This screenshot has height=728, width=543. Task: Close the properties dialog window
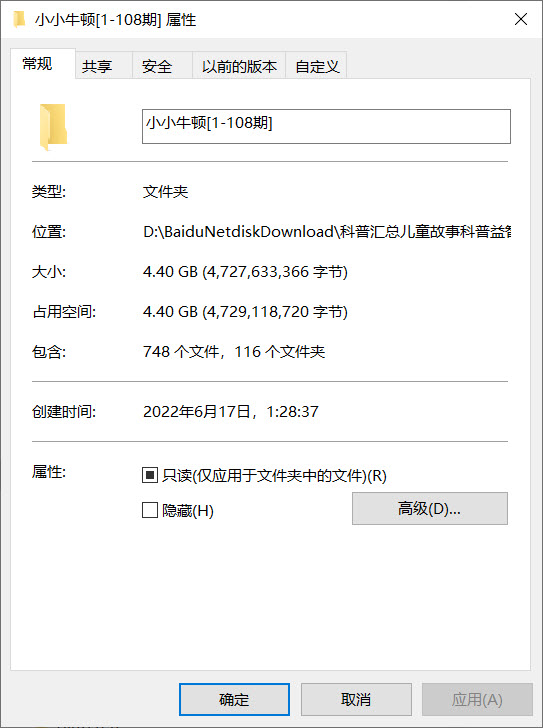pyautogui.click(x=521, y=19)
